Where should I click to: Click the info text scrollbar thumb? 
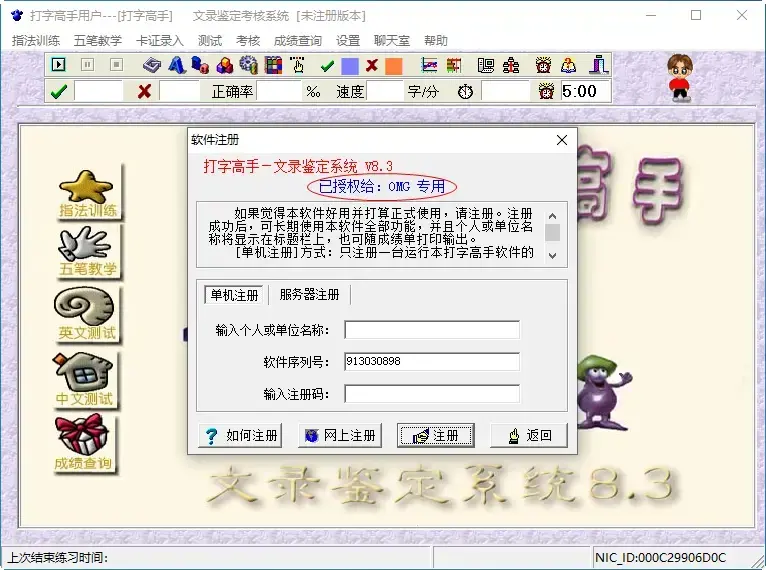click(553, 232)
